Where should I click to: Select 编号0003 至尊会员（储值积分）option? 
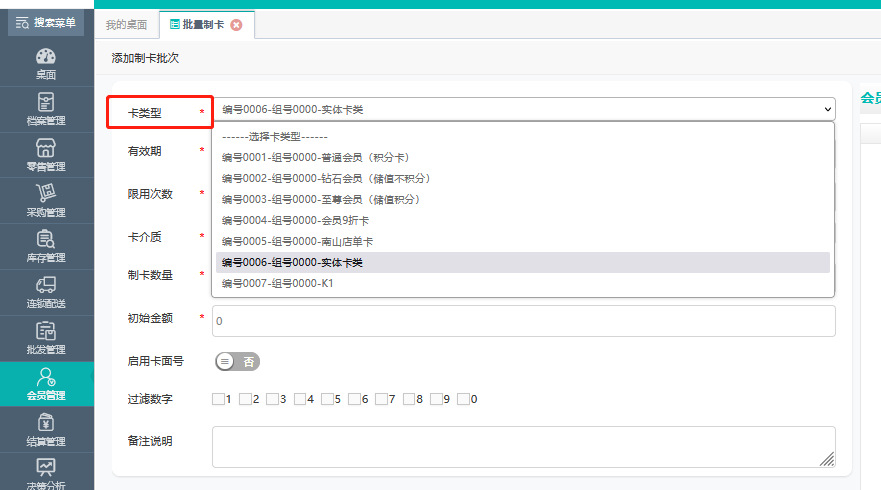(x=523, y=199)
